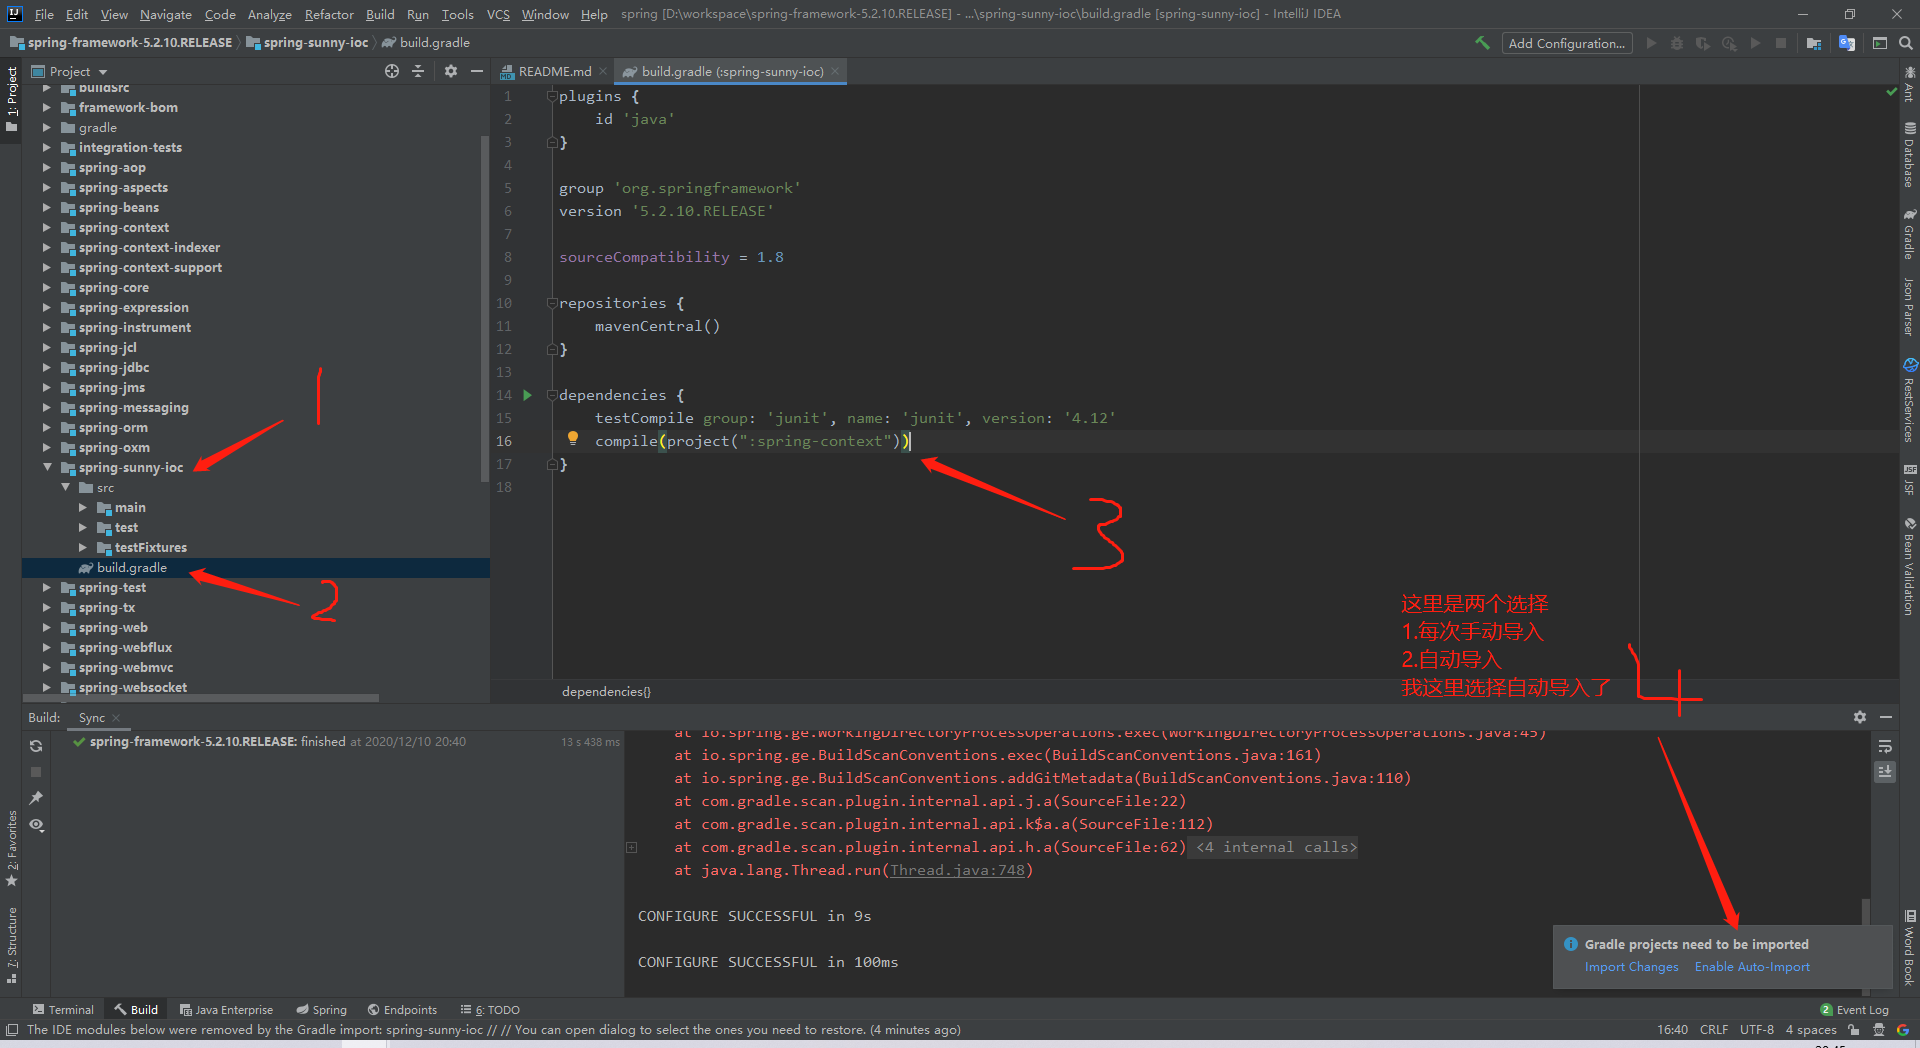This screenshot has height=1048, width=1920.
Task: Toggle the Z: Structure side tab
Action: pos(11,945)
